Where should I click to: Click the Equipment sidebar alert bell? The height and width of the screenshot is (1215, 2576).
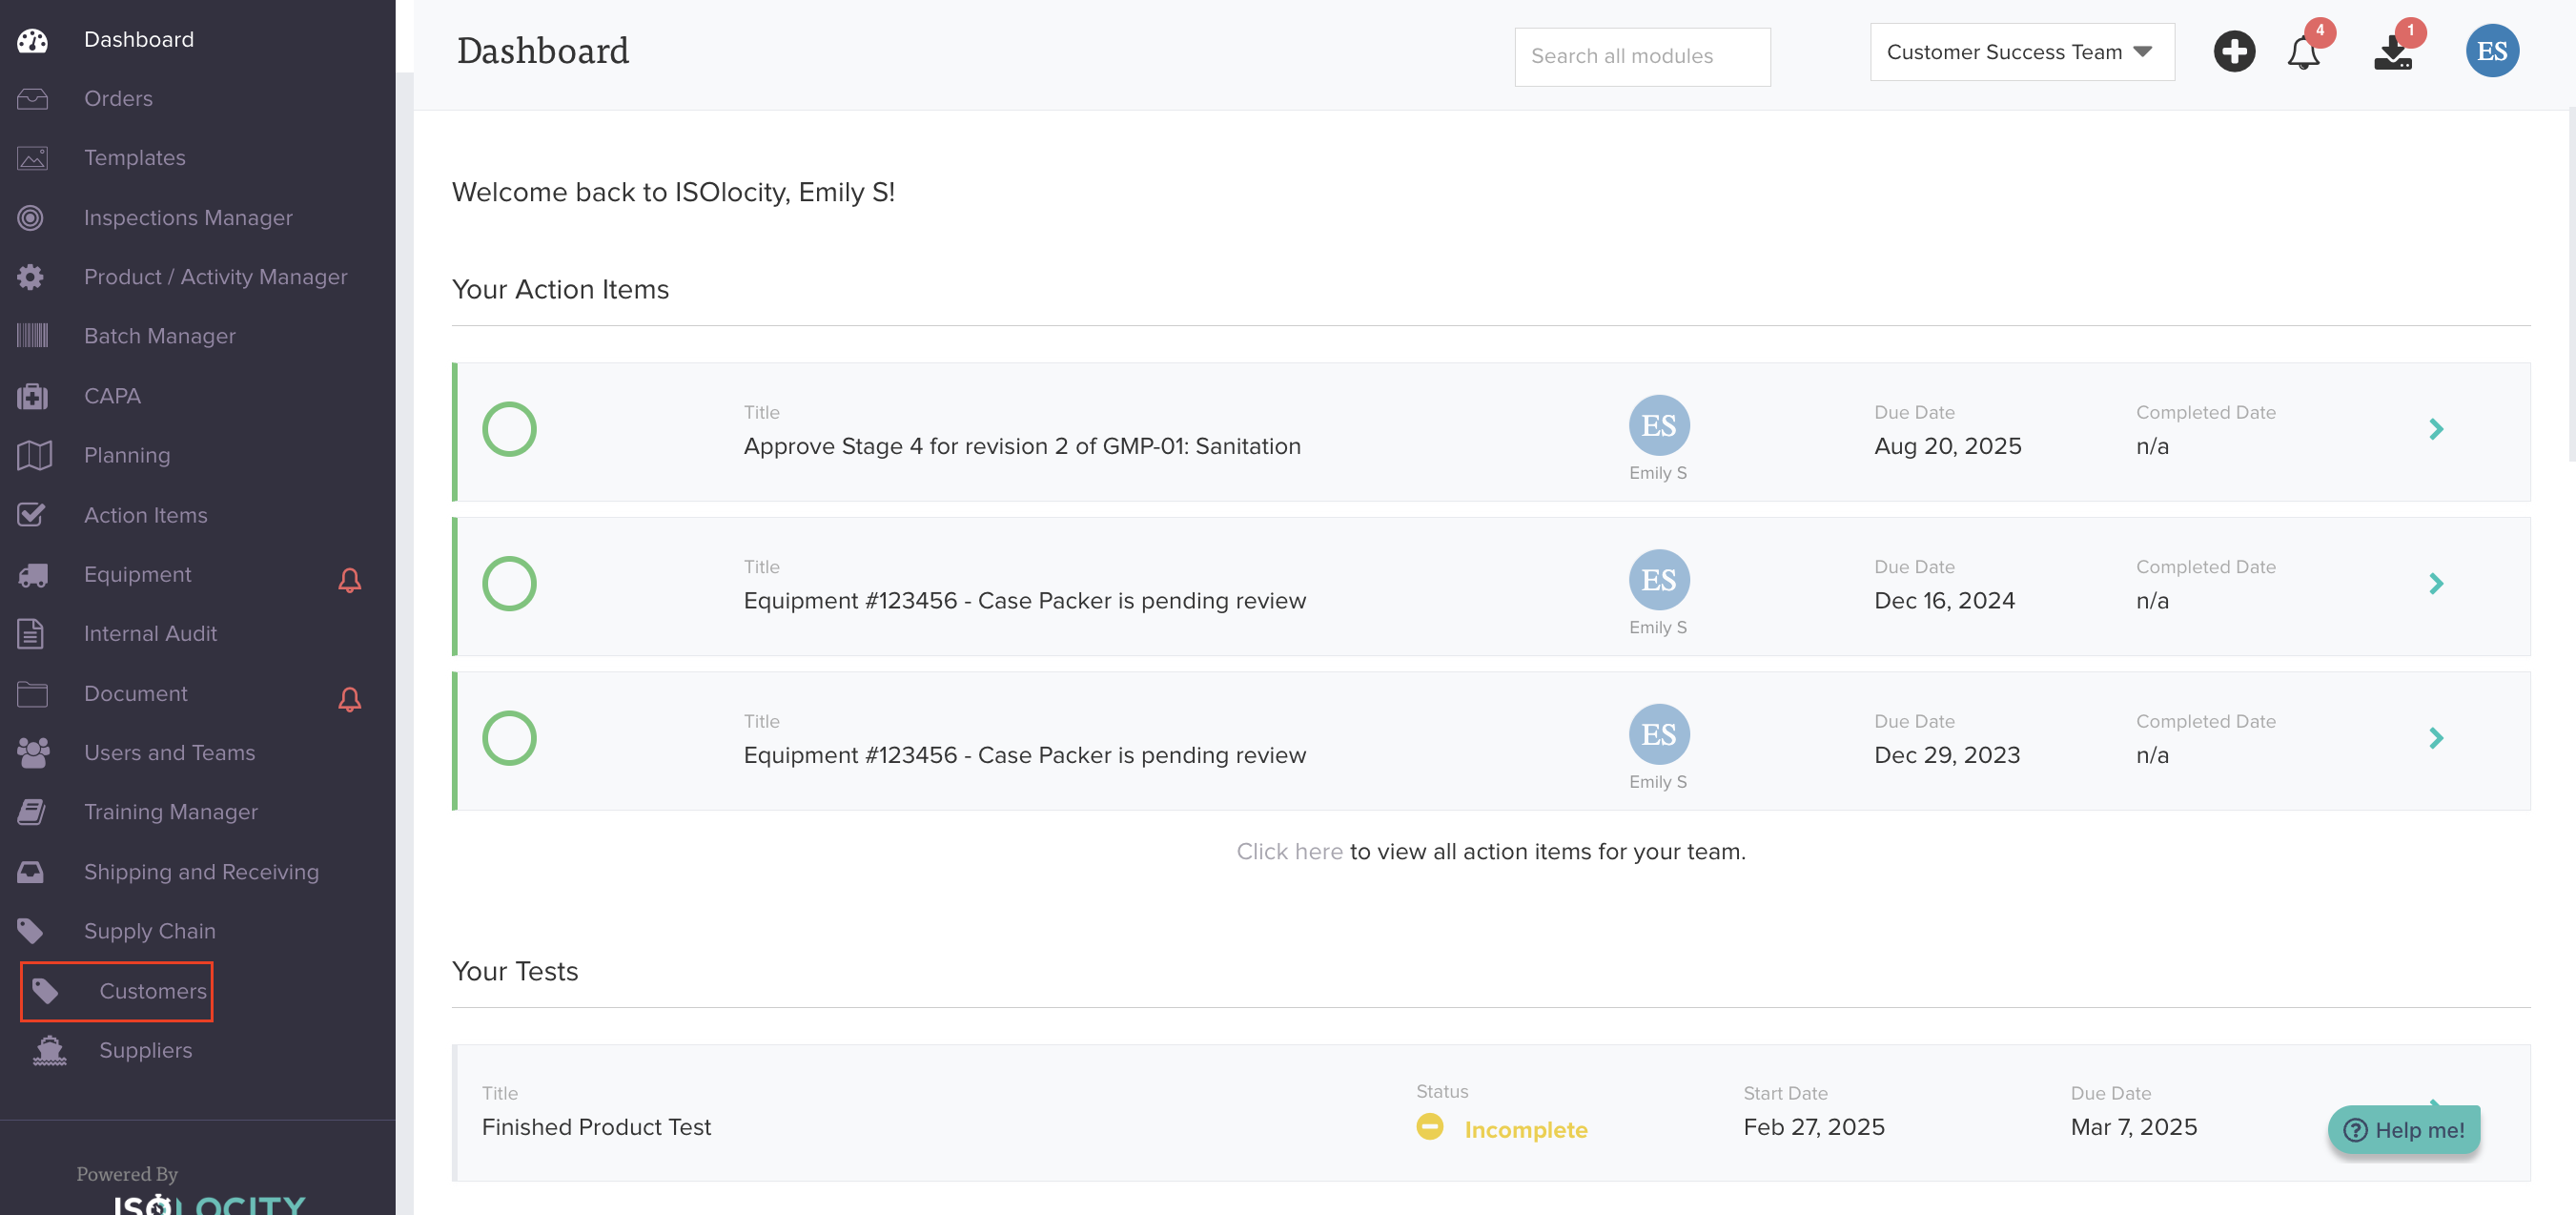pyautogui.click(x=349, y=579)
